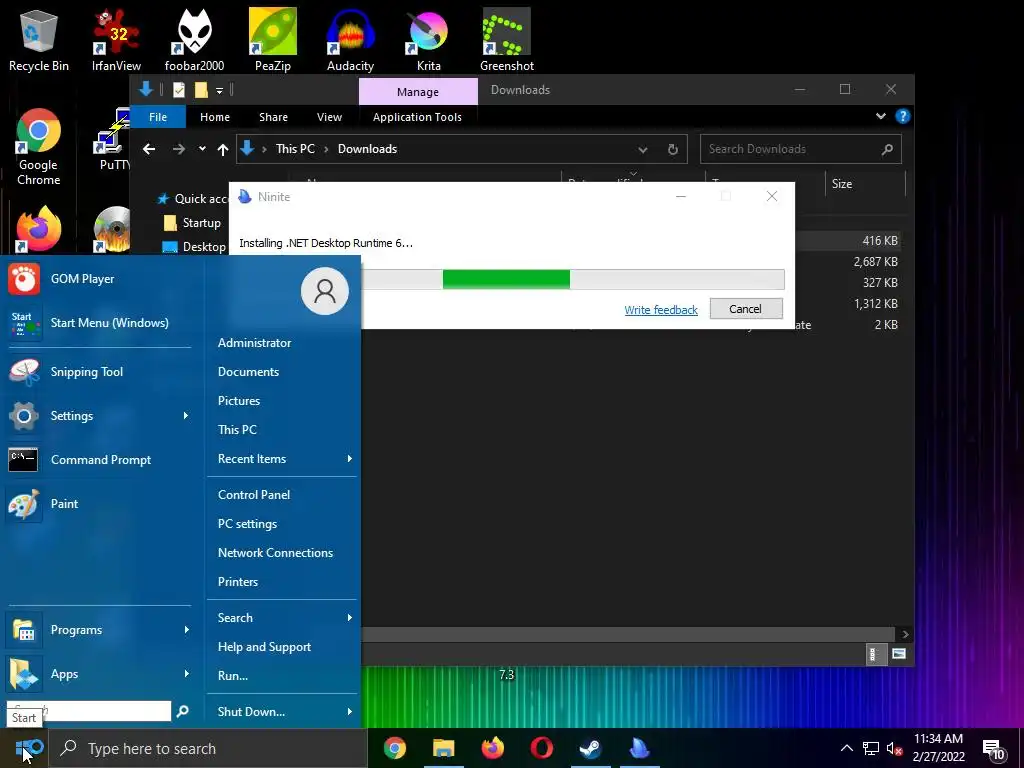This screenshot has width=1024, height=768.
Task: Open Network Connections from start menu
Action: 275,552
